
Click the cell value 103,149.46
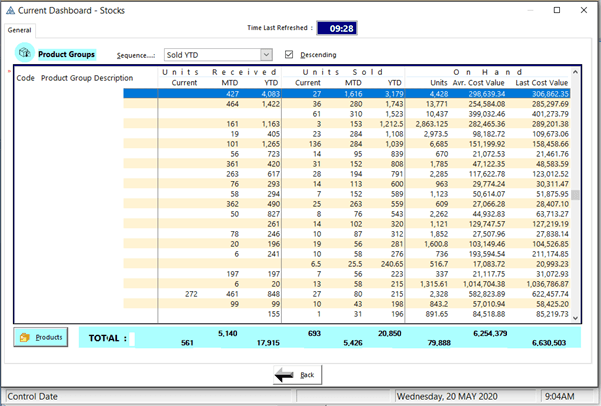(x=486, y=244)
